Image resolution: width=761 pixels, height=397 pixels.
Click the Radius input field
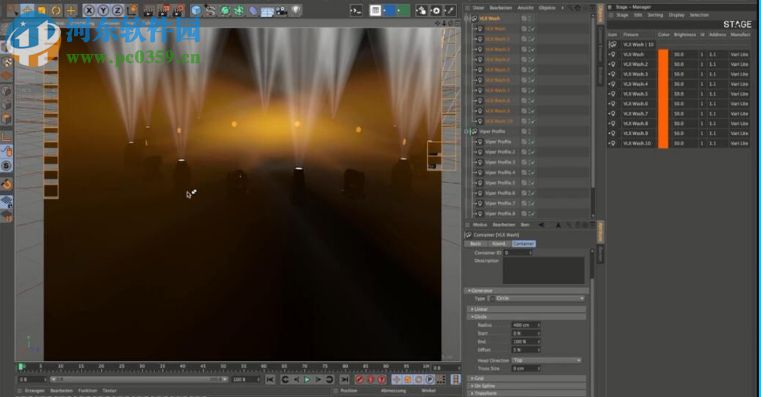coord(526,325)
